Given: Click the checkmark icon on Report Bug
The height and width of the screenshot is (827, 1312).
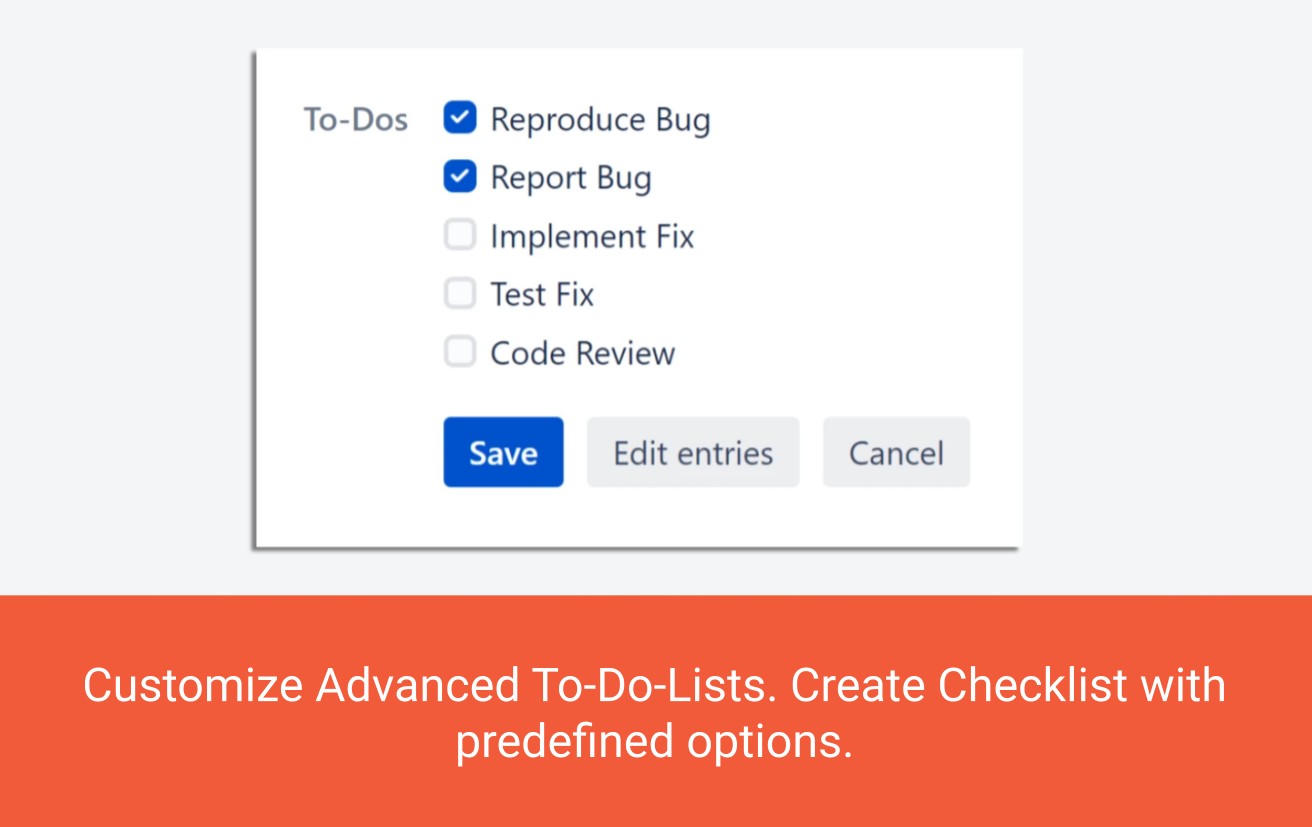Looking at the screenshot, I should pyautogui.click(x=459, y=176).
